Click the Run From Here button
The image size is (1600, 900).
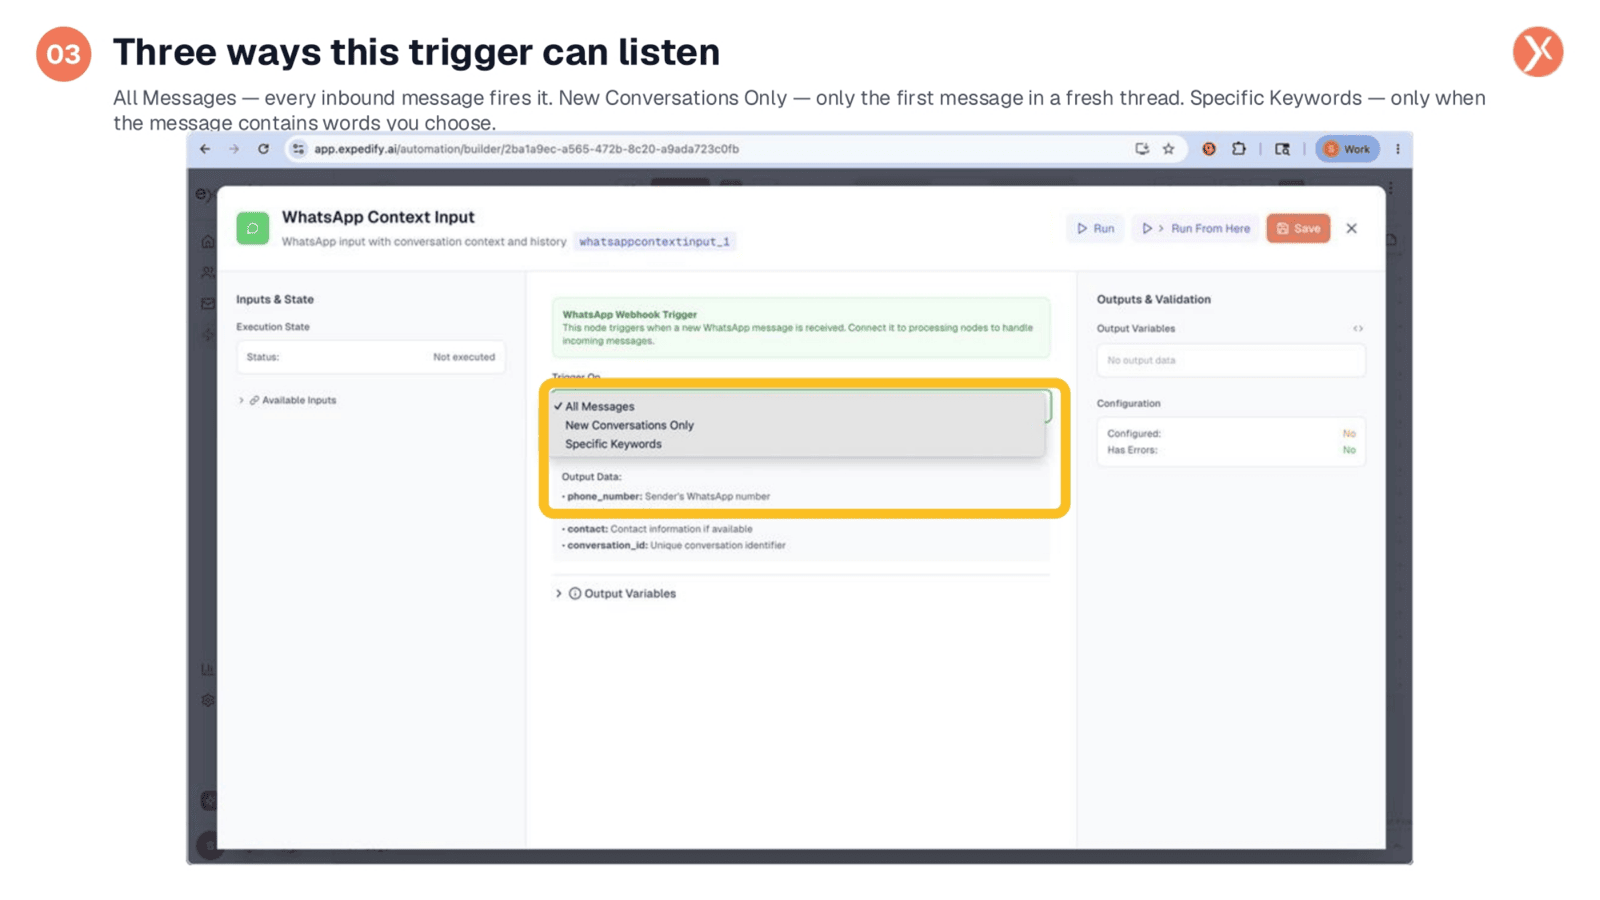[1196, 228]
